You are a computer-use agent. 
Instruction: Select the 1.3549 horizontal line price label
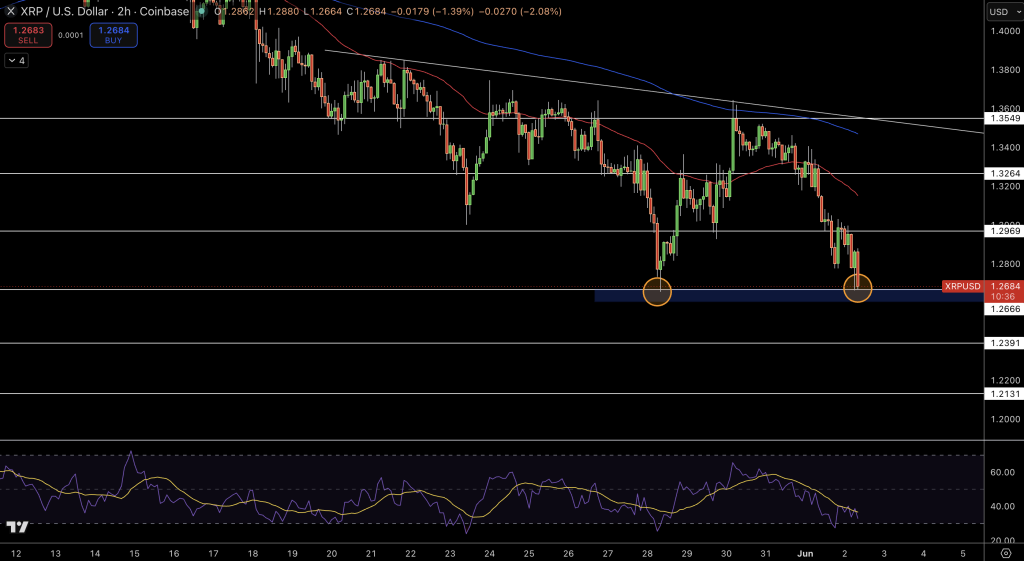[1003, 118]
